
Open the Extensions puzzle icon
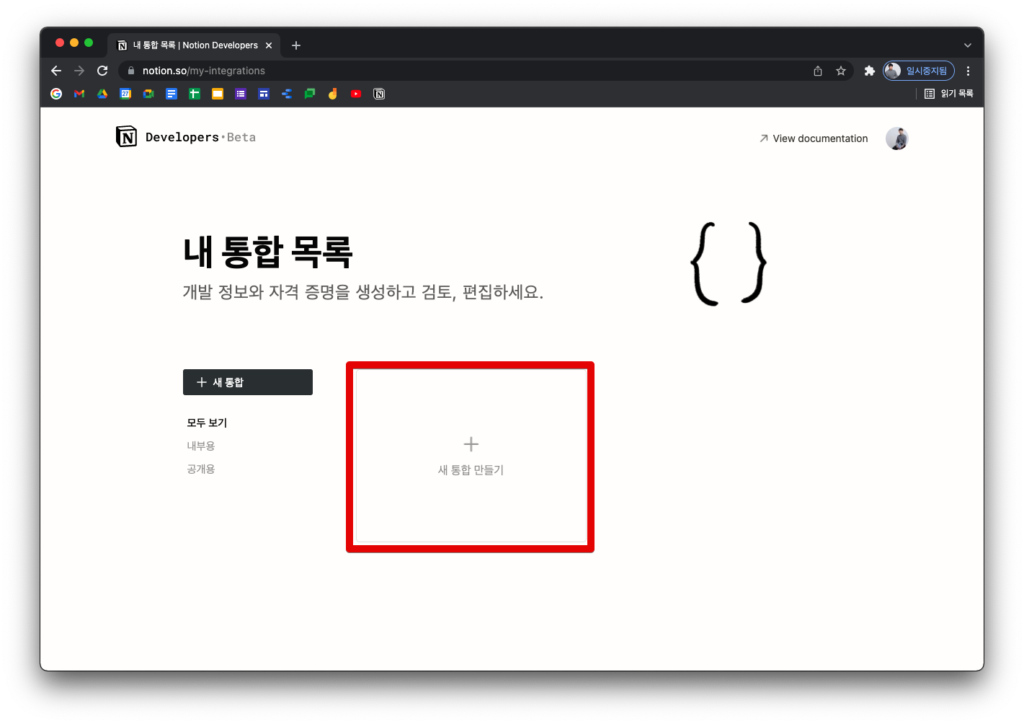(869, 71)
